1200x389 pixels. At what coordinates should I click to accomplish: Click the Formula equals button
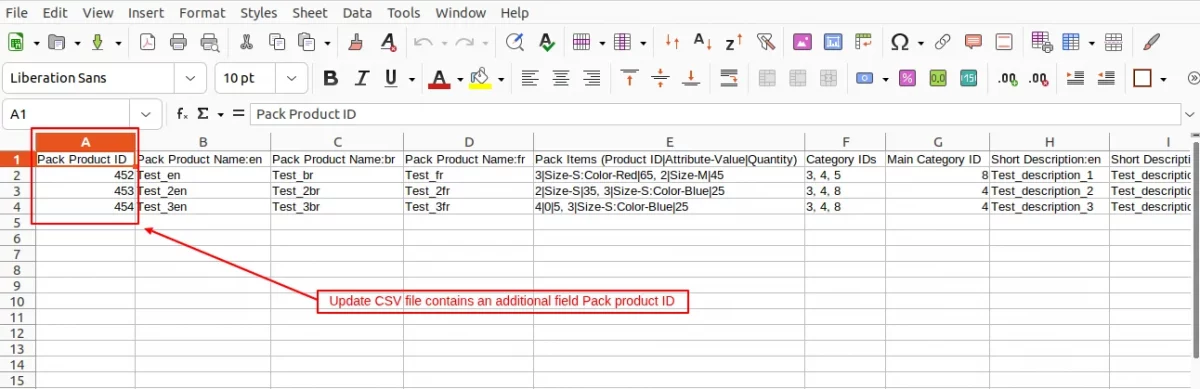(x=238, y=114)
